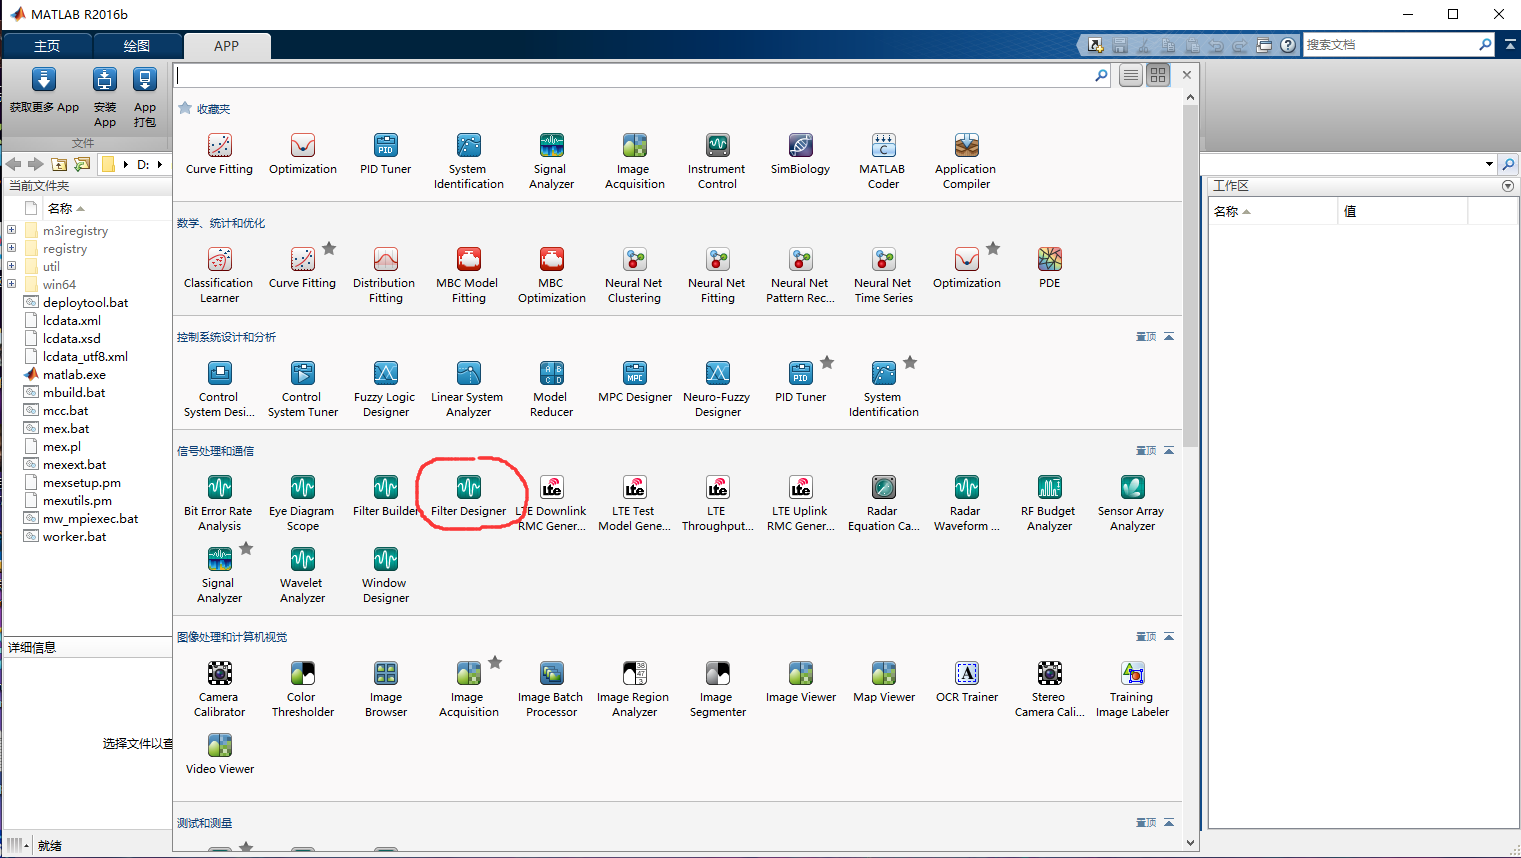Select matlab.exe in current folder

click(x=74, y=375)
